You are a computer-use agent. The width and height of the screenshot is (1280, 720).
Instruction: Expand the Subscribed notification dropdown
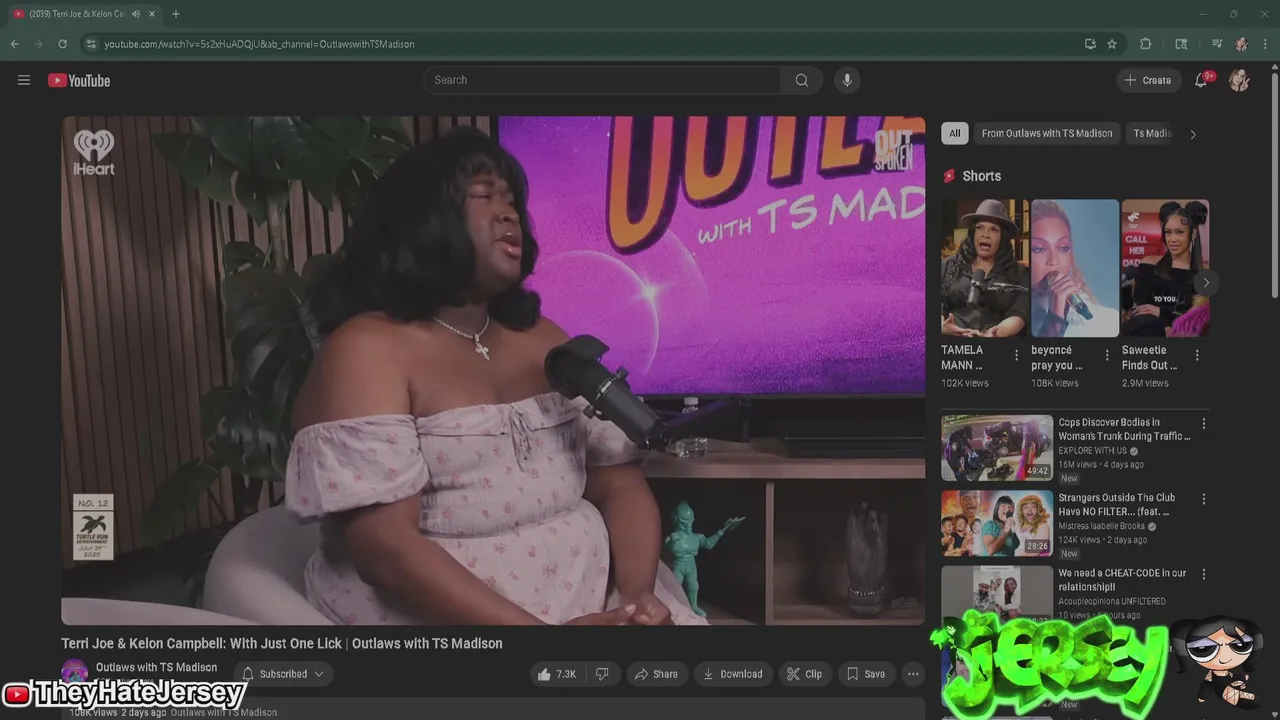283,674
